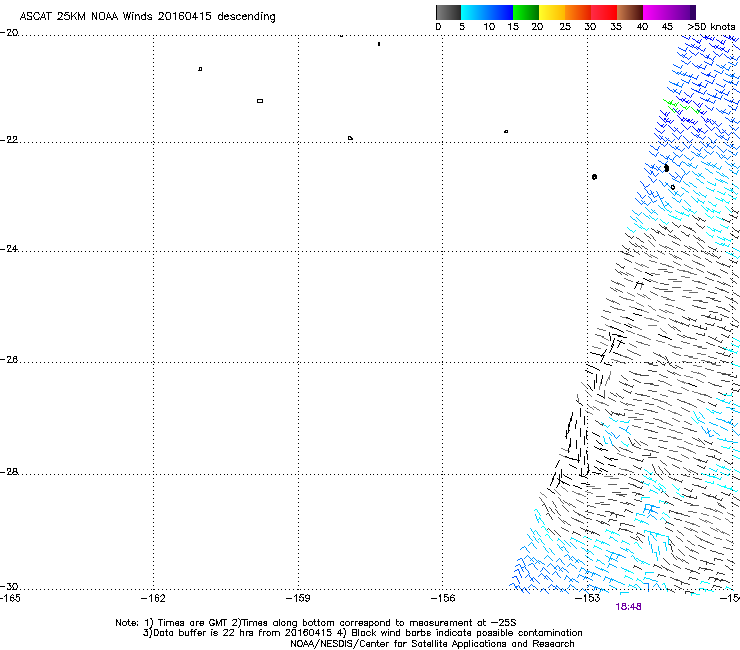The height and width of the screenshot is (650, 740).
Task: Click the green 15-20 knots color bar segment
Action: pos(526,12)
